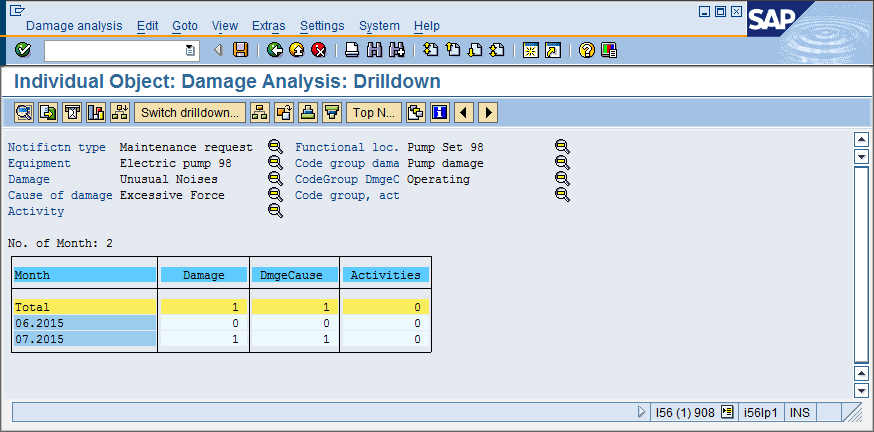The height and width of the screenshot is (432, 874).
Task: Click the magnifier beside Notifictn type
Action: click(x=275, y=147)
